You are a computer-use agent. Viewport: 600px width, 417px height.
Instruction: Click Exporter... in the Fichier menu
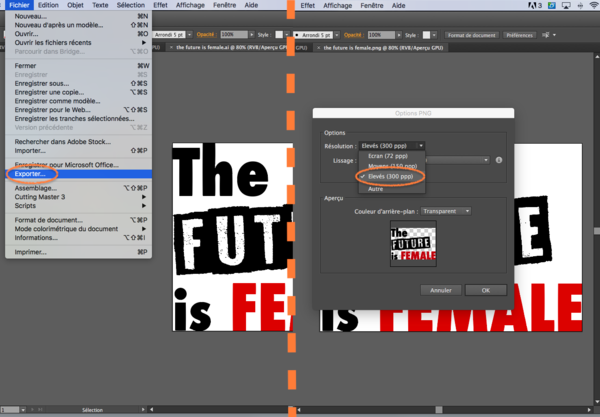pos(30,174)
